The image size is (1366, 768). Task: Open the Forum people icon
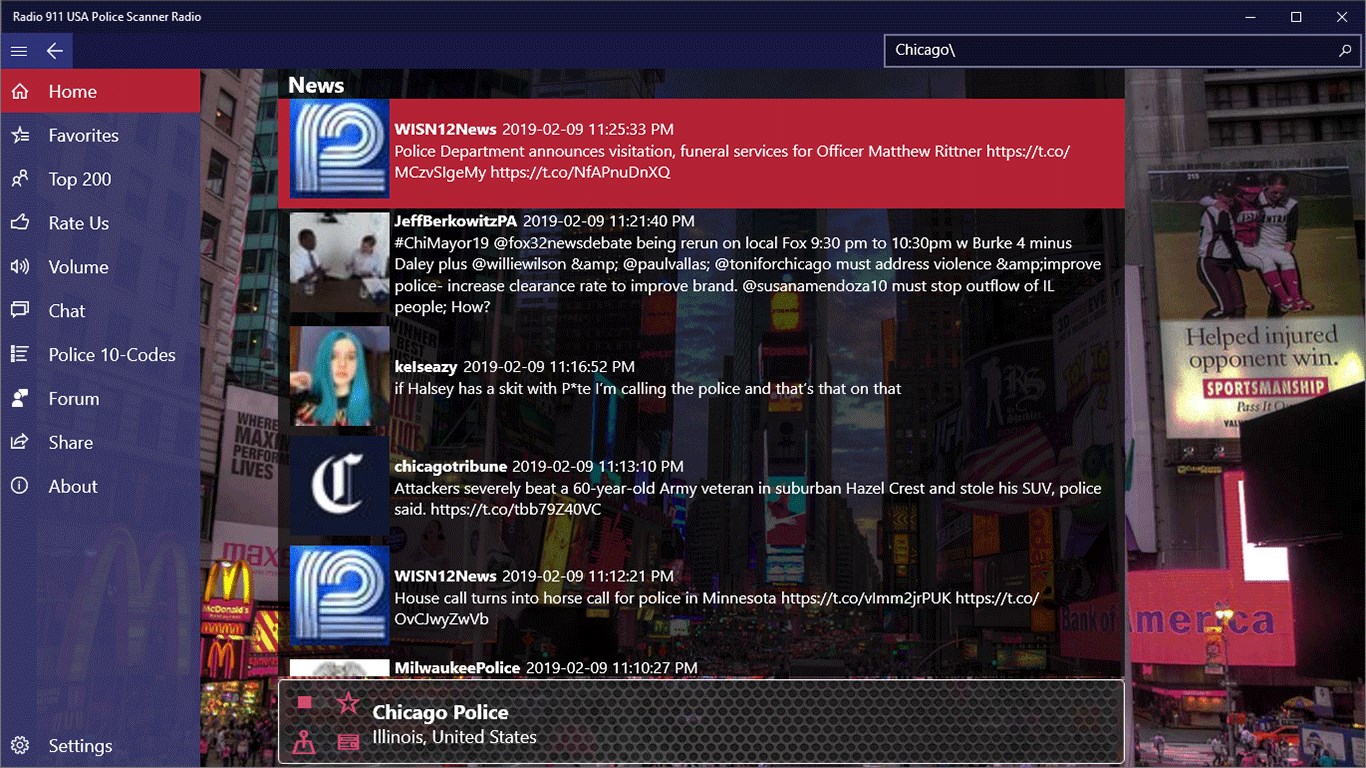click(x=19, y=399)
